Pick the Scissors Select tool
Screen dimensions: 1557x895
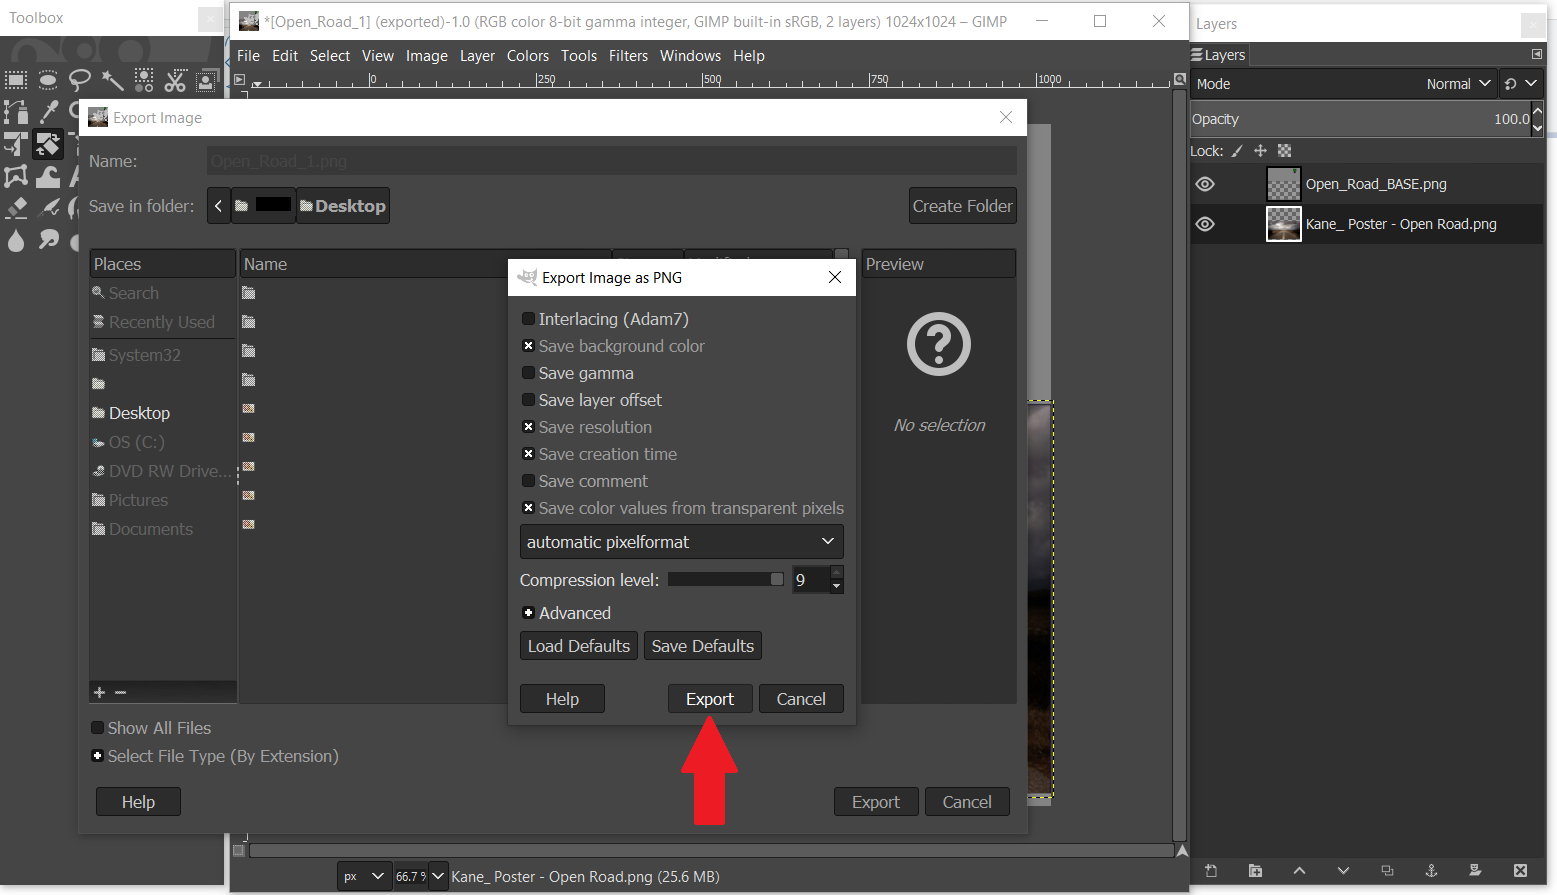(176, 81)
